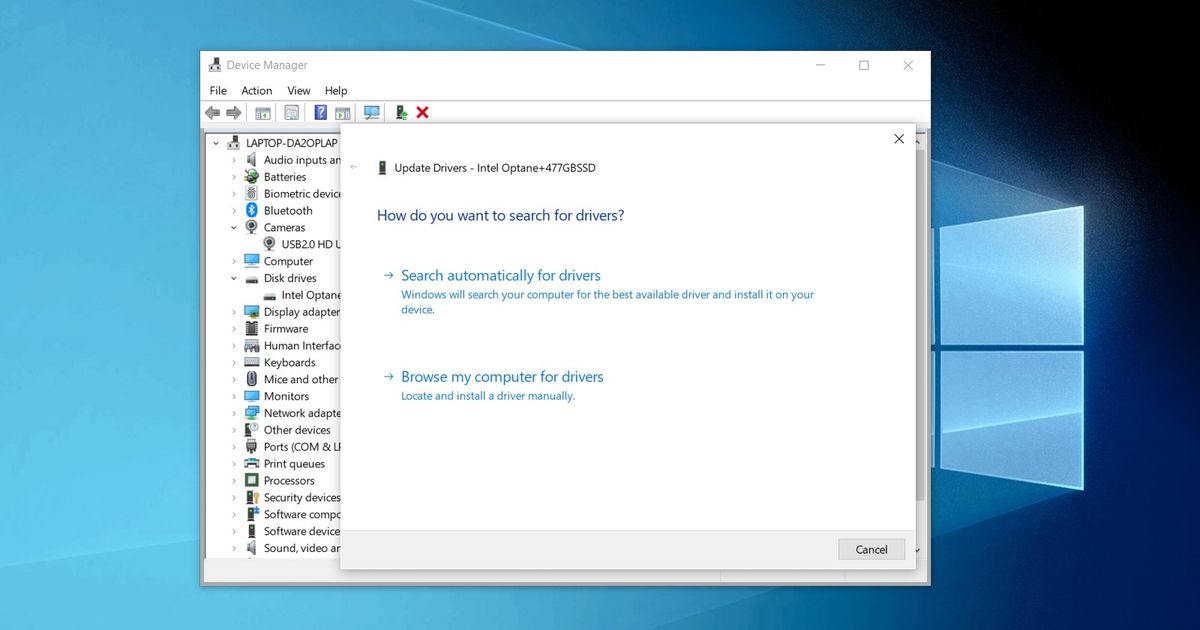1200x630 pixels.
Task: Close the Update Drivers dialog with X
Action: click(899, 139)
